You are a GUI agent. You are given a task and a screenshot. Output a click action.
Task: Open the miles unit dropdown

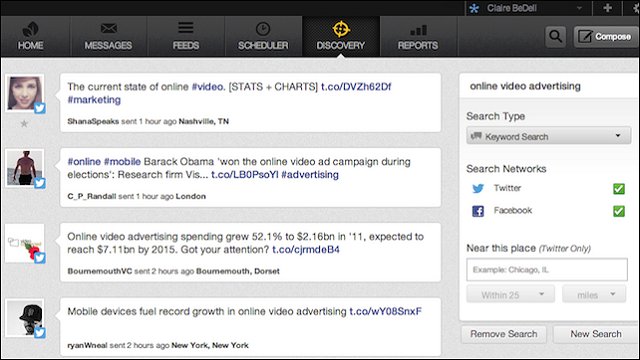click(x=594, y=294)
